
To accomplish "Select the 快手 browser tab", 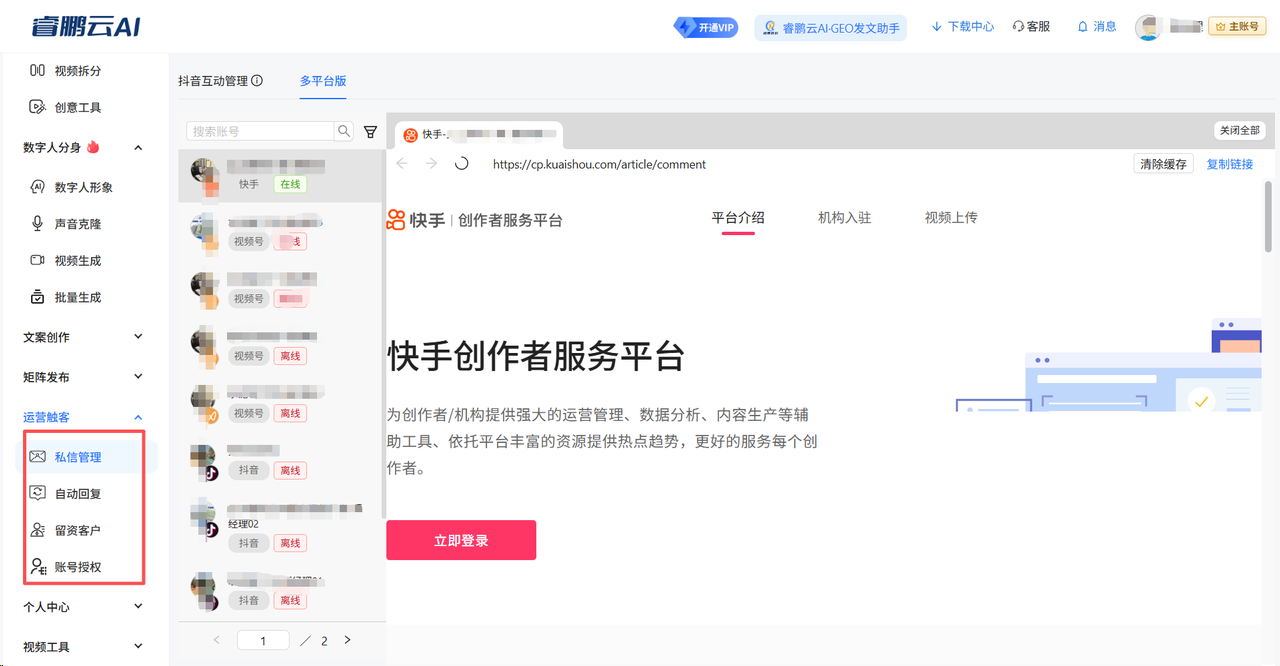I will (479, 135).
